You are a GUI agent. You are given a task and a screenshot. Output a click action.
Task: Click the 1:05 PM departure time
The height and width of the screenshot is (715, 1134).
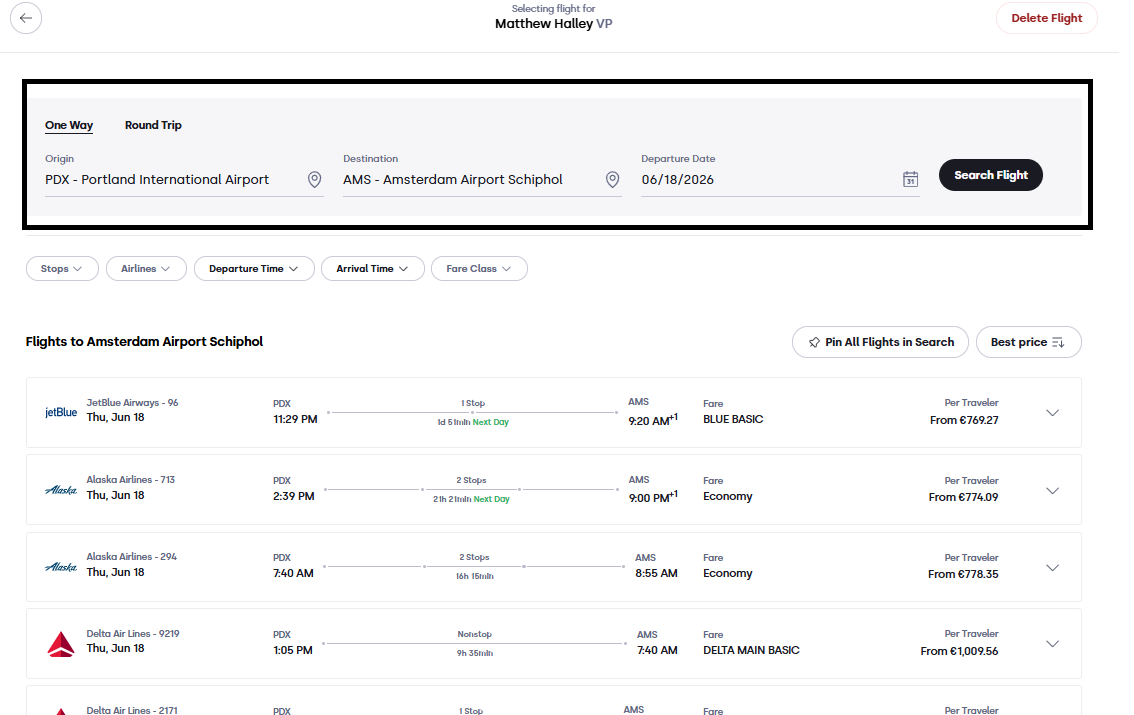point(293,650)
